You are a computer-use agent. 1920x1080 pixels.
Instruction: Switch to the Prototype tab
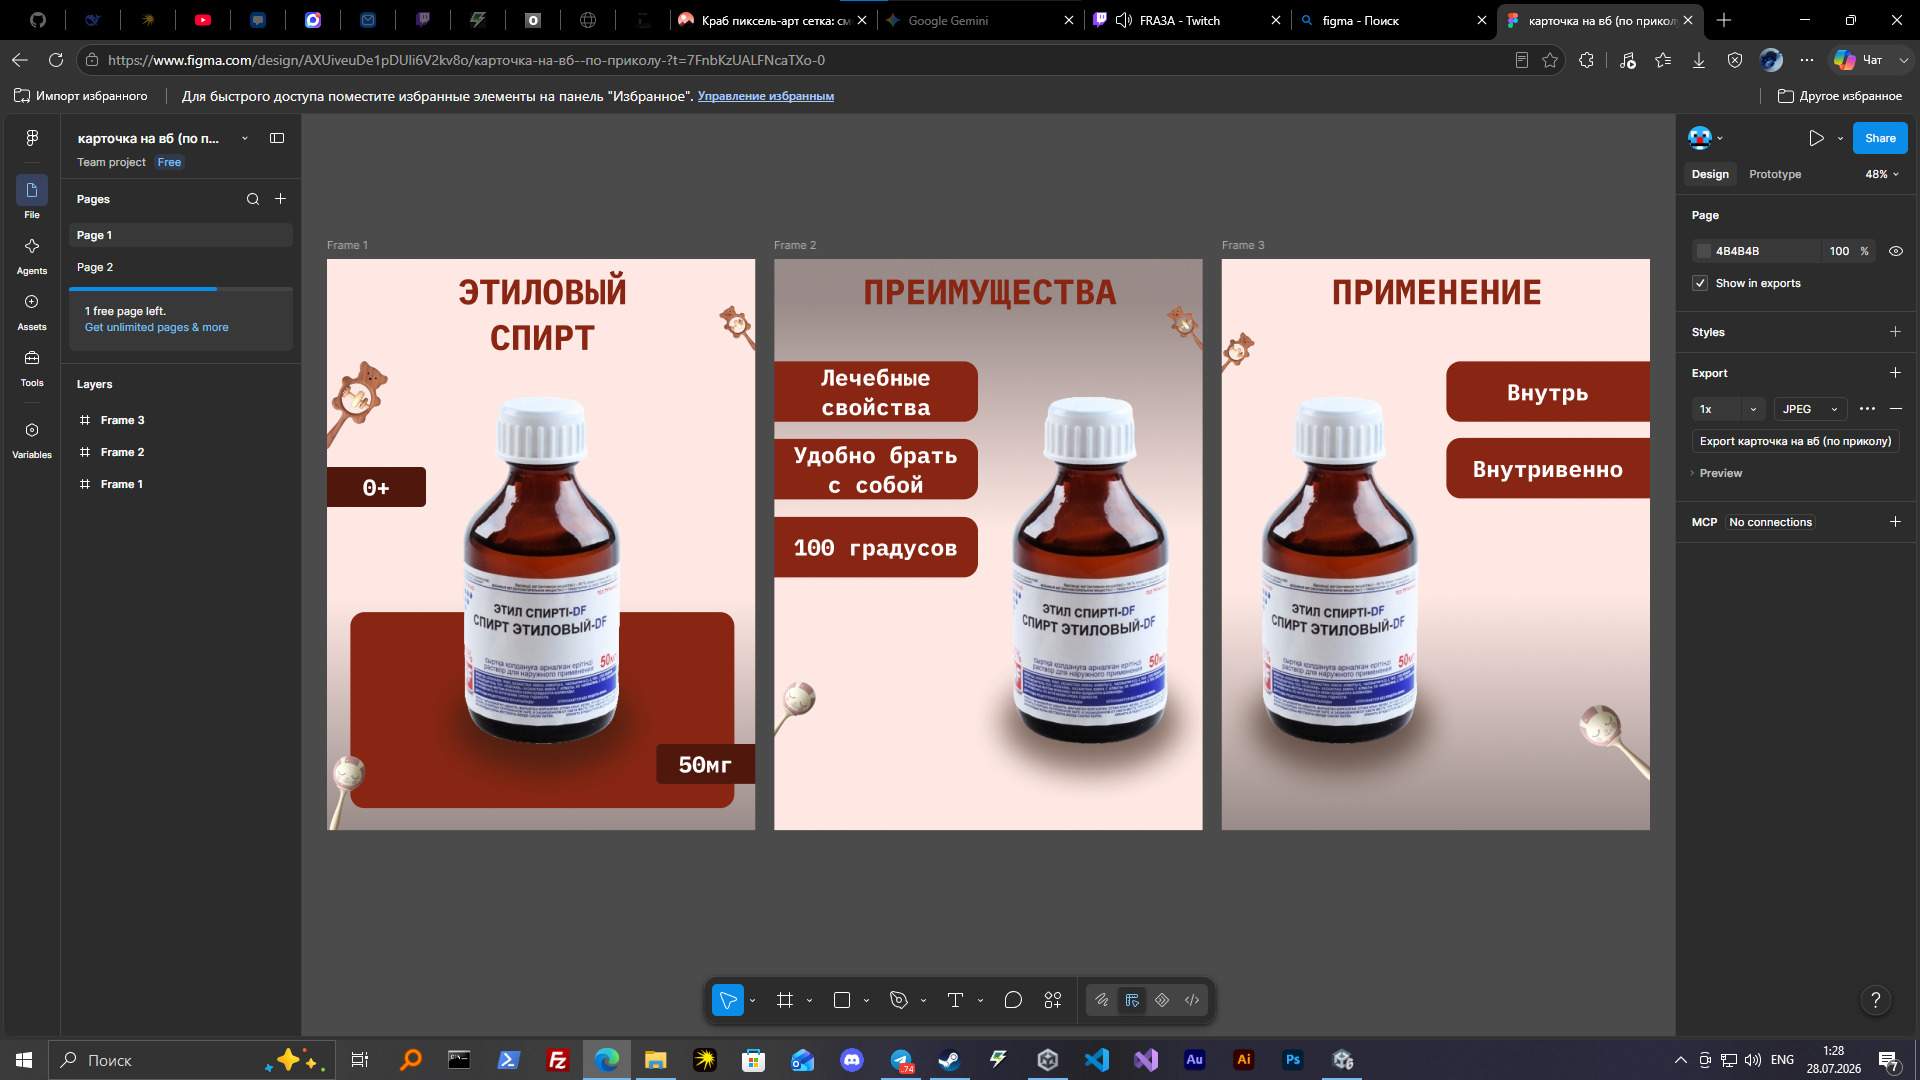tap(1775, 174)
